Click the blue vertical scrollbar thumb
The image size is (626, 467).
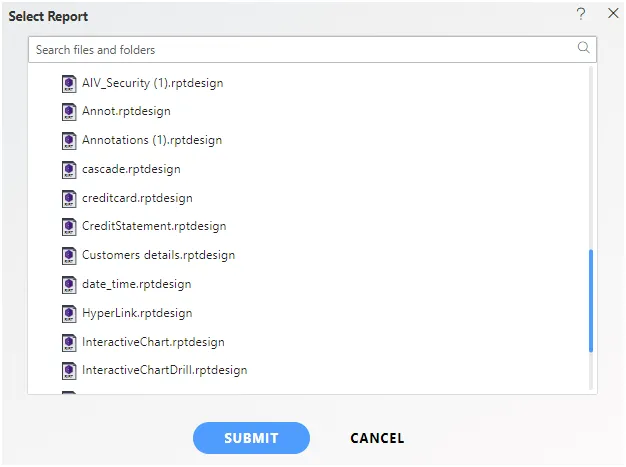pos(591,301)
